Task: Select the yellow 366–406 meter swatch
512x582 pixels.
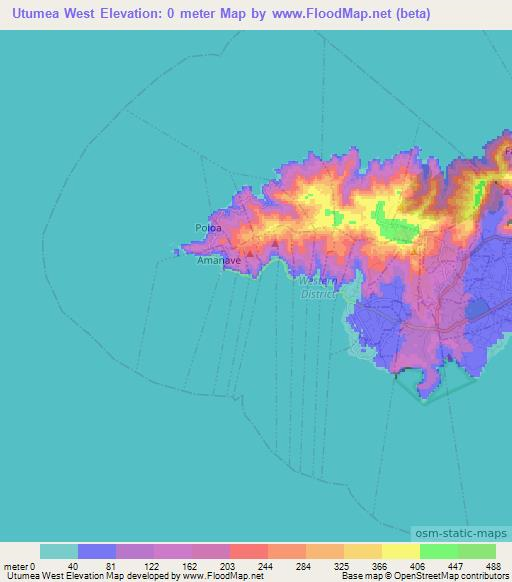Action: click(x=401, y=552)
